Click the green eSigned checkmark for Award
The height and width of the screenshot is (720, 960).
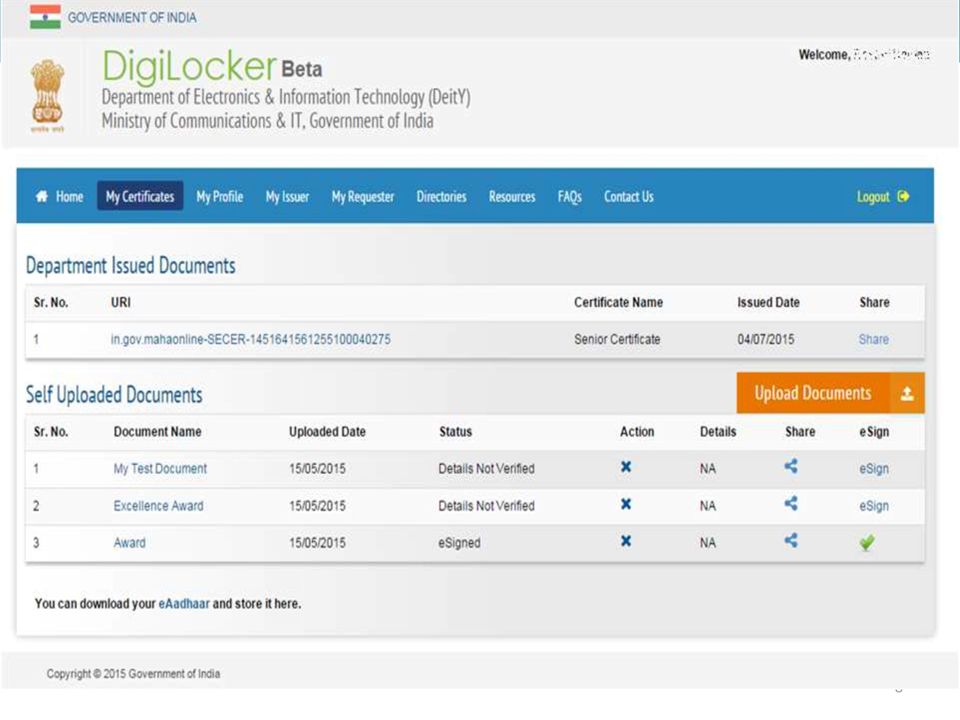(x=867, y=542)
